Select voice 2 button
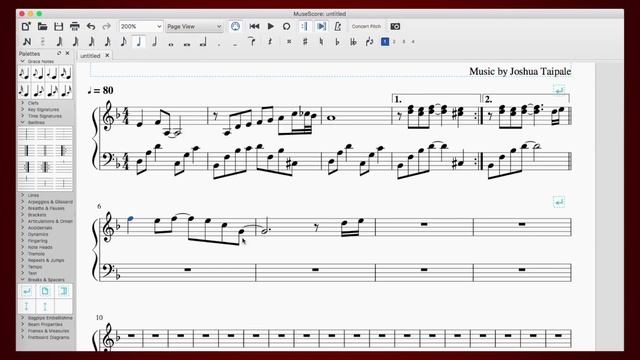640x360 pixels. click(x=394, y=42)
